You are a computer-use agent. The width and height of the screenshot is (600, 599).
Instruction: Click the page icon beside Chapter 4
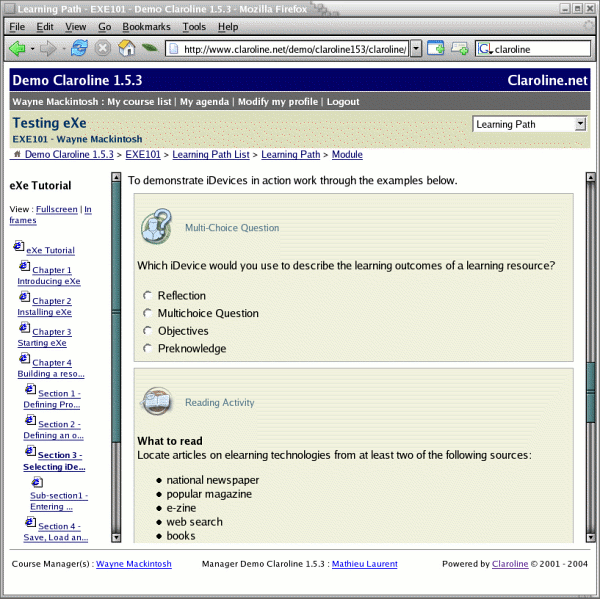click(24, 358)
